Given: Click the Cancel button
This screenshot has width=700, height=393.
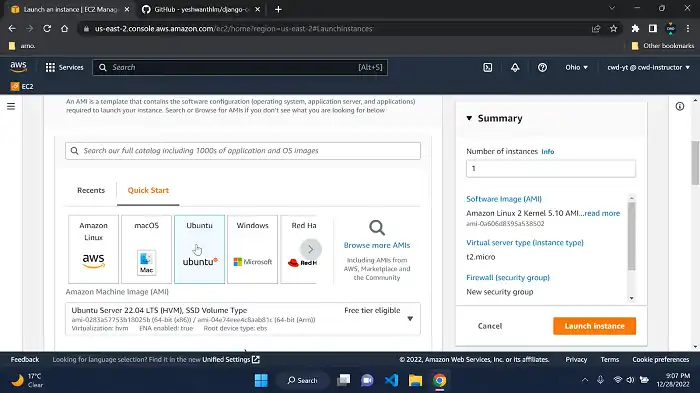Looking at the screenshot, I should (490, 326).
